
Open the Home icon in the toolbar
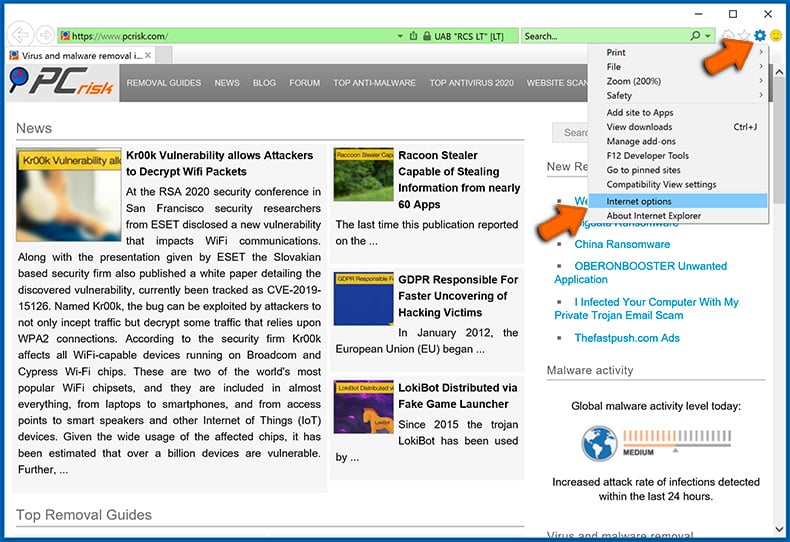(x=728, y=35)
